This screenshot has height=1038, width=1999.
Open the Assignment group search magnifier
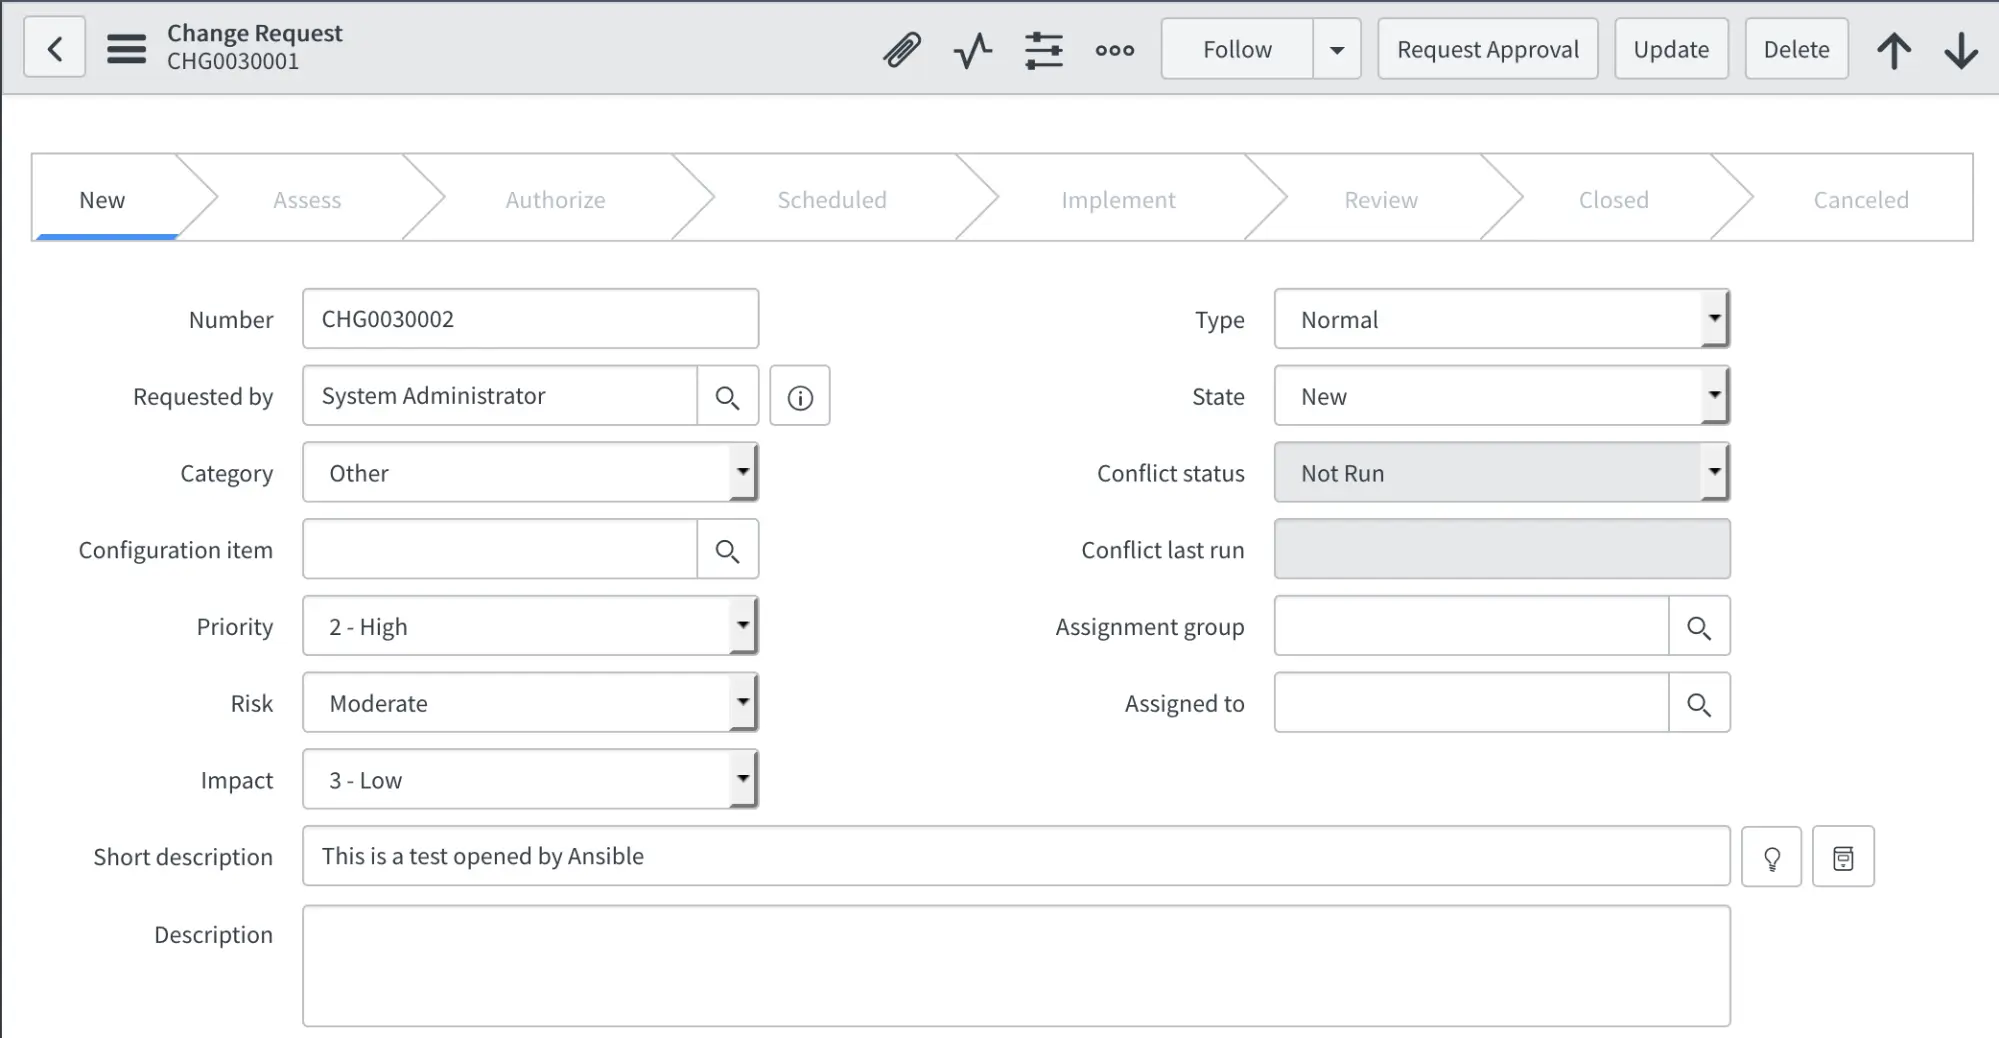[x=1699, y=626]
